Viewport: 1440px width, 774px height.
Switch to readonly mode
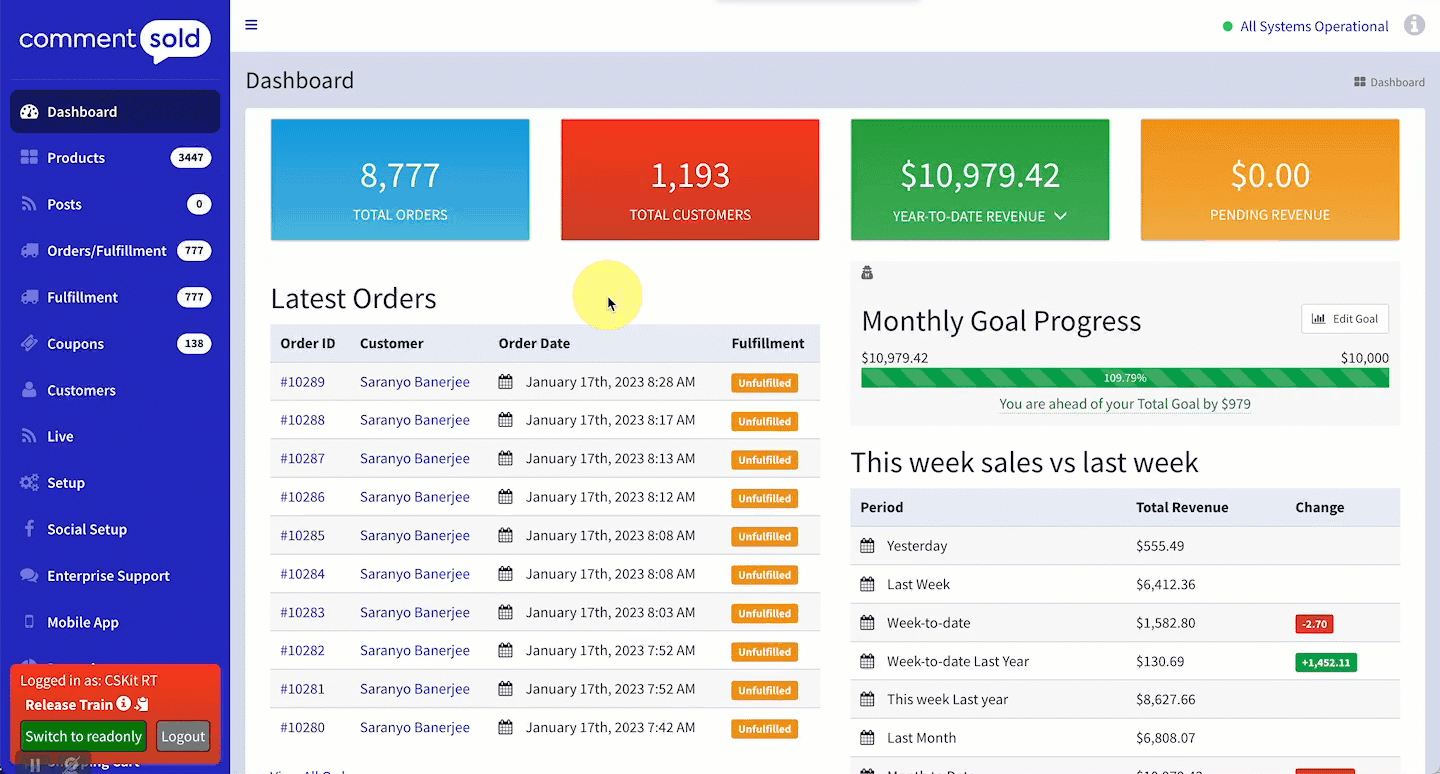(x=83, y=736)
